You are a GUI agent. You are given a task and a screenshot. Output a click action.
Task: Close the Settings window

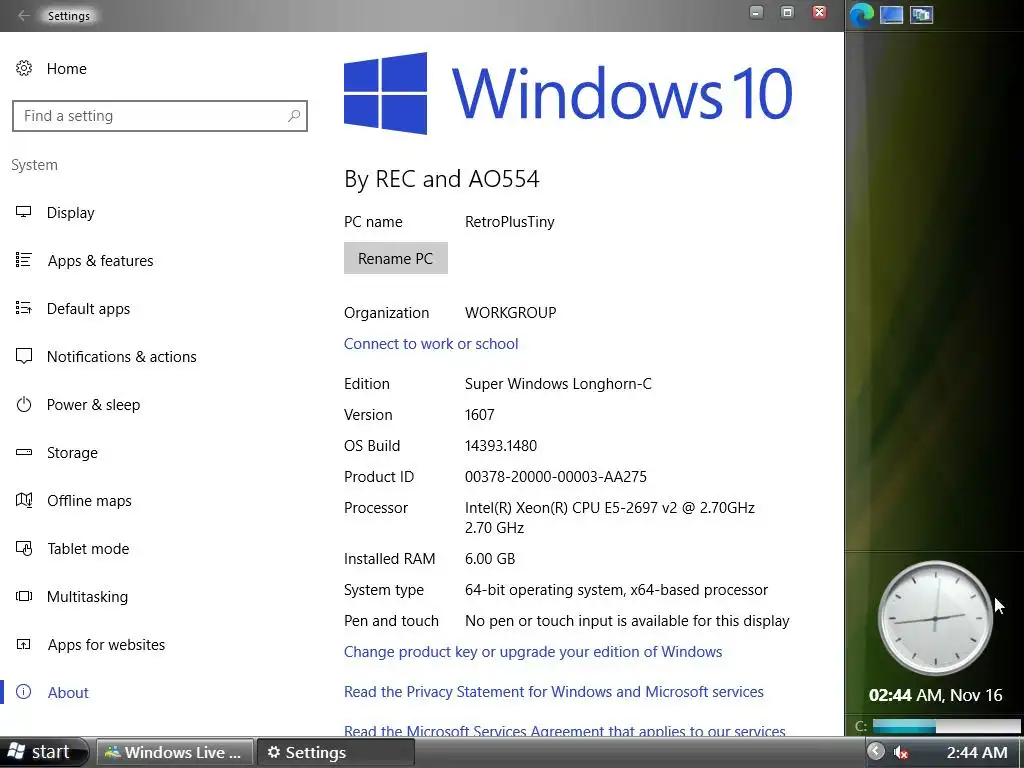point(819,12)
